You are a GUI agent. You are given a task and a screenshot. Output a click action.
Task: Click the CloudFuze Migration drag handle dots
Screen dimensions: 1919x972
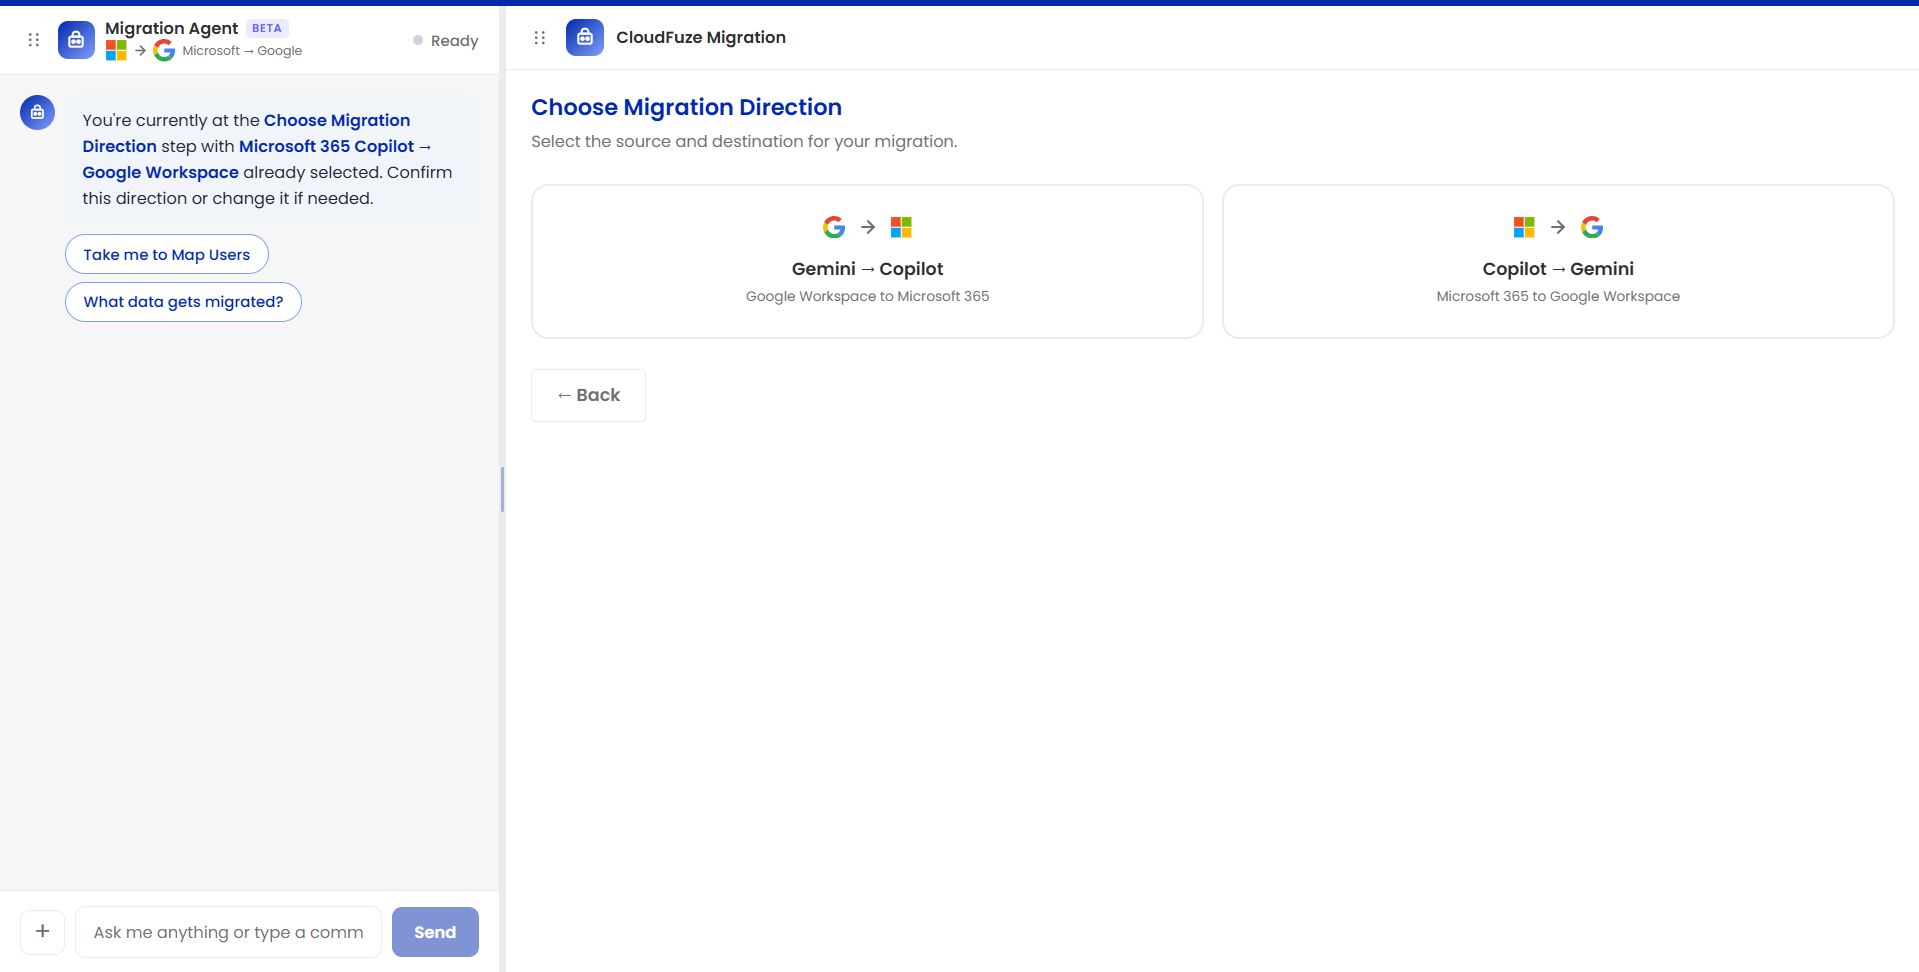[x=540, y=38]
